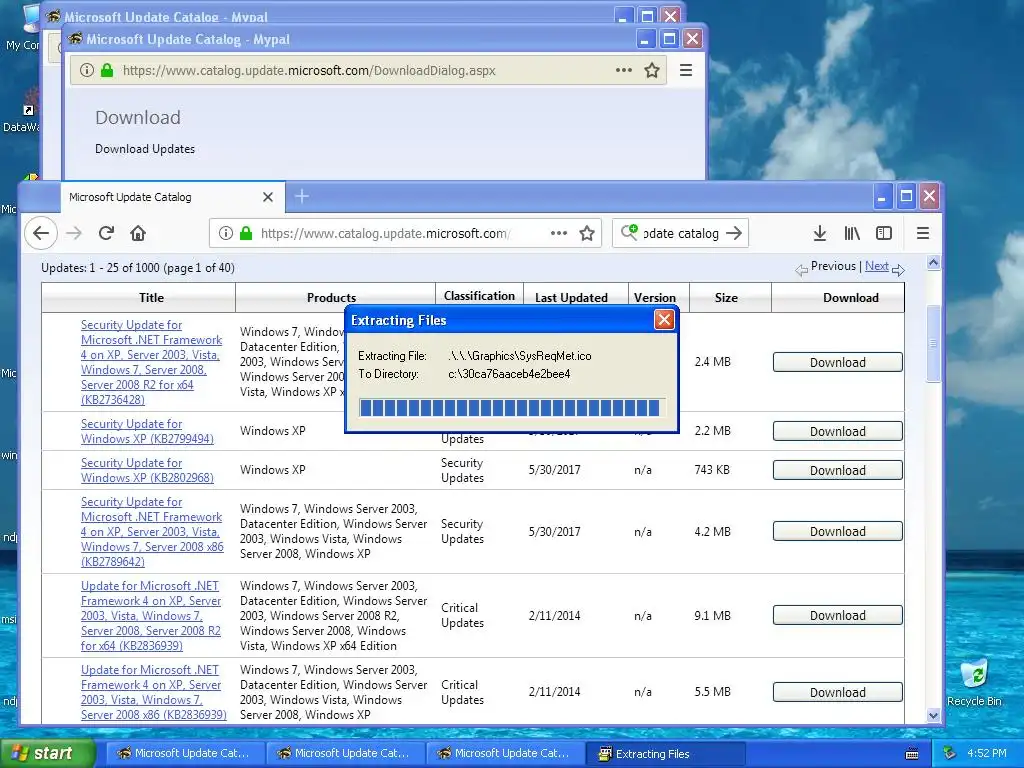
Task: Click padlock icon in DownloadDialog address bar
Action: click(107, 70)
